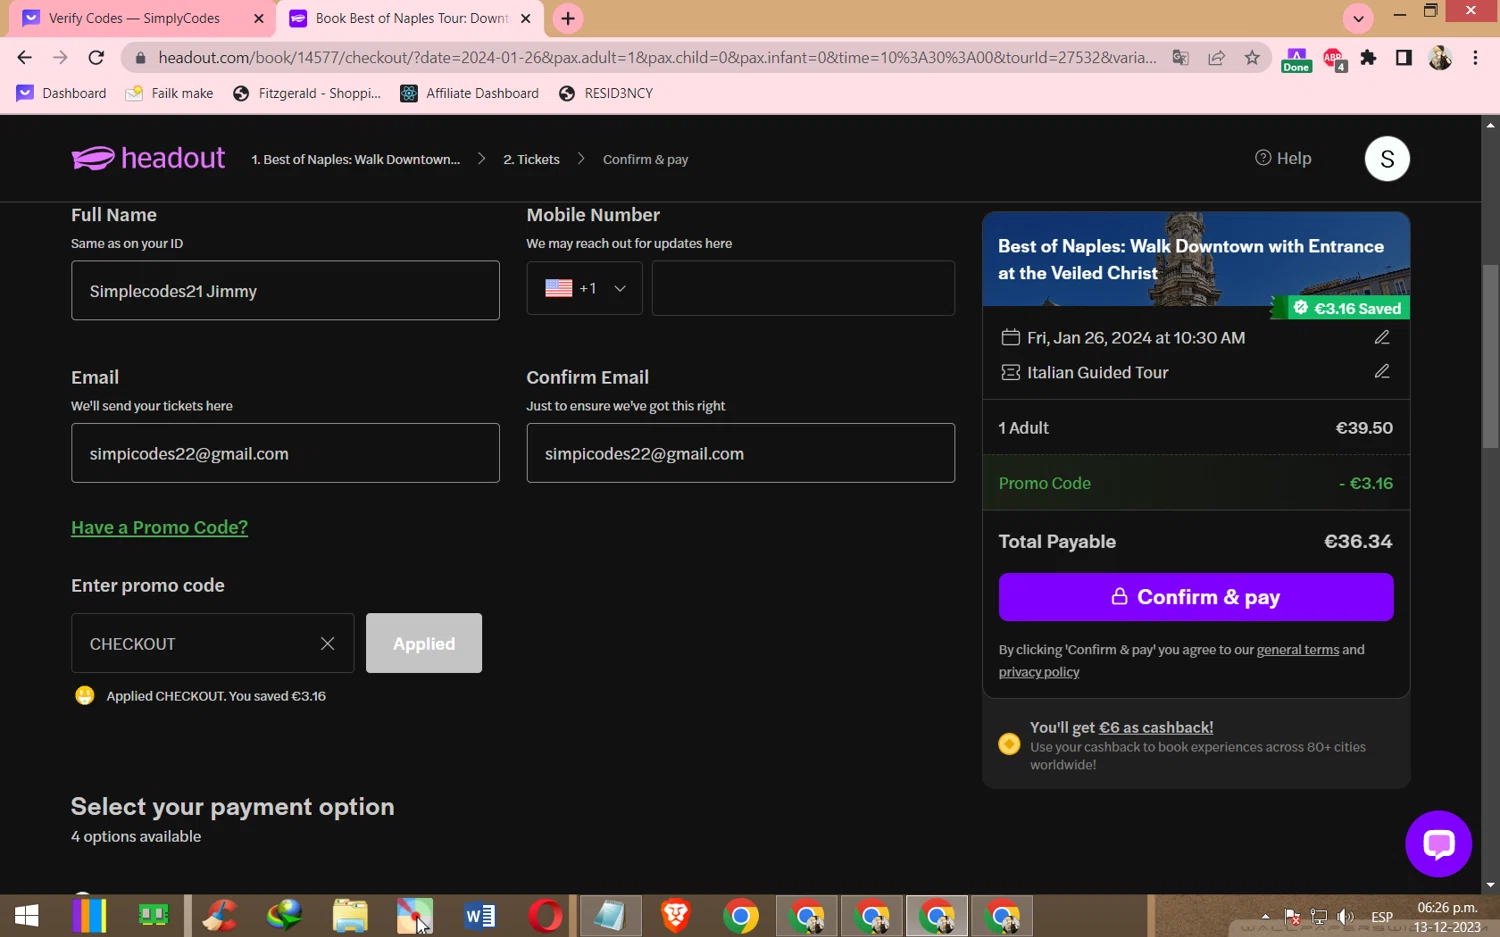Image resolution: width=1500 pixels, height=937 pixels.
Task: Click the headout logo
Action: pos(148,158)
